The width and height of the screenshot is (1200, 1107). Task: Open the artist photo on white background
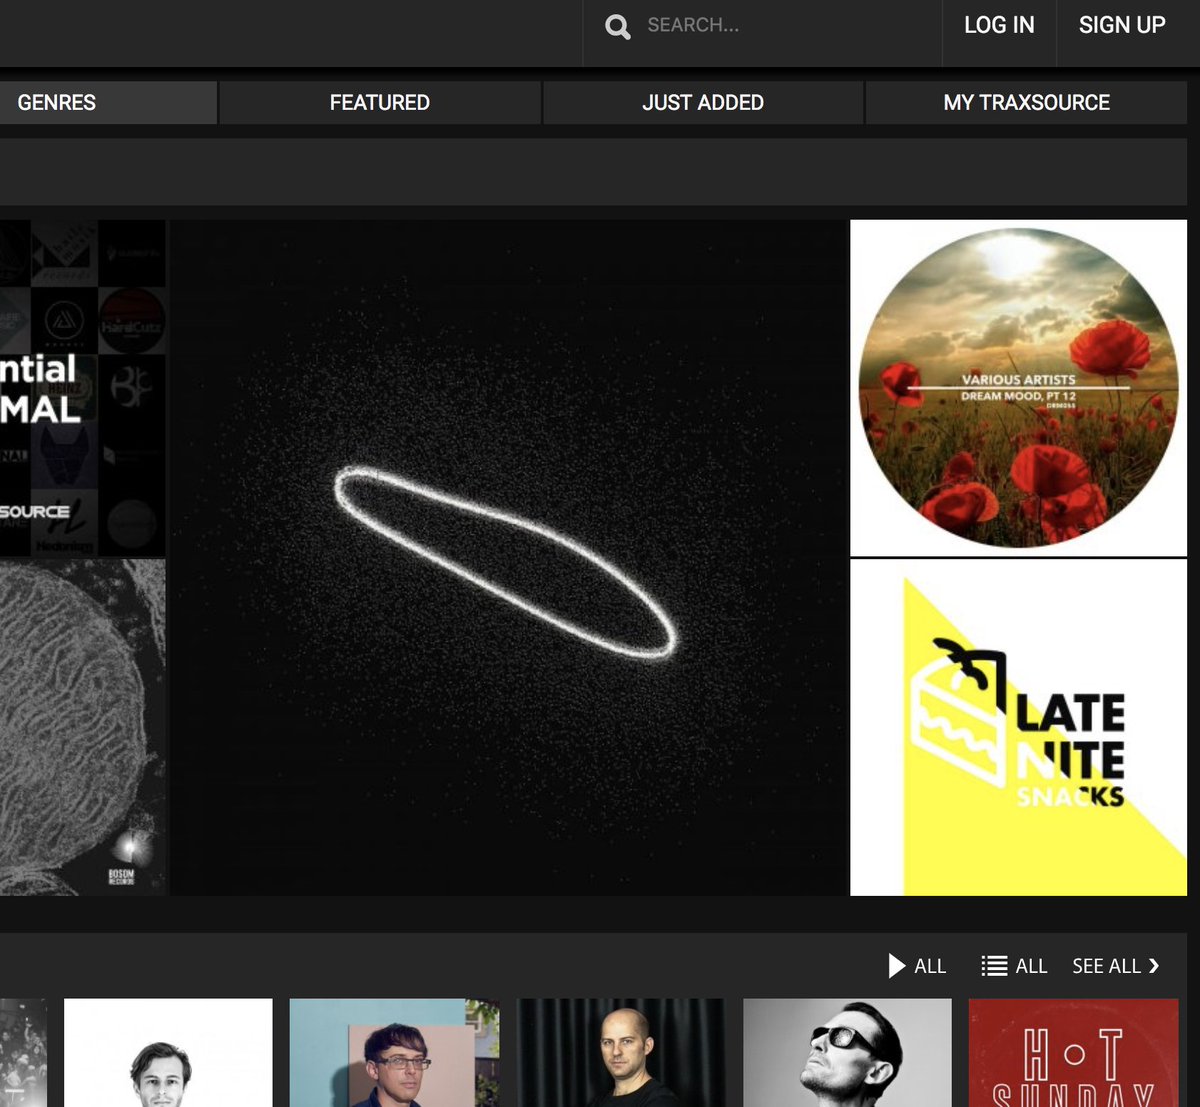tap(168, 1052)
